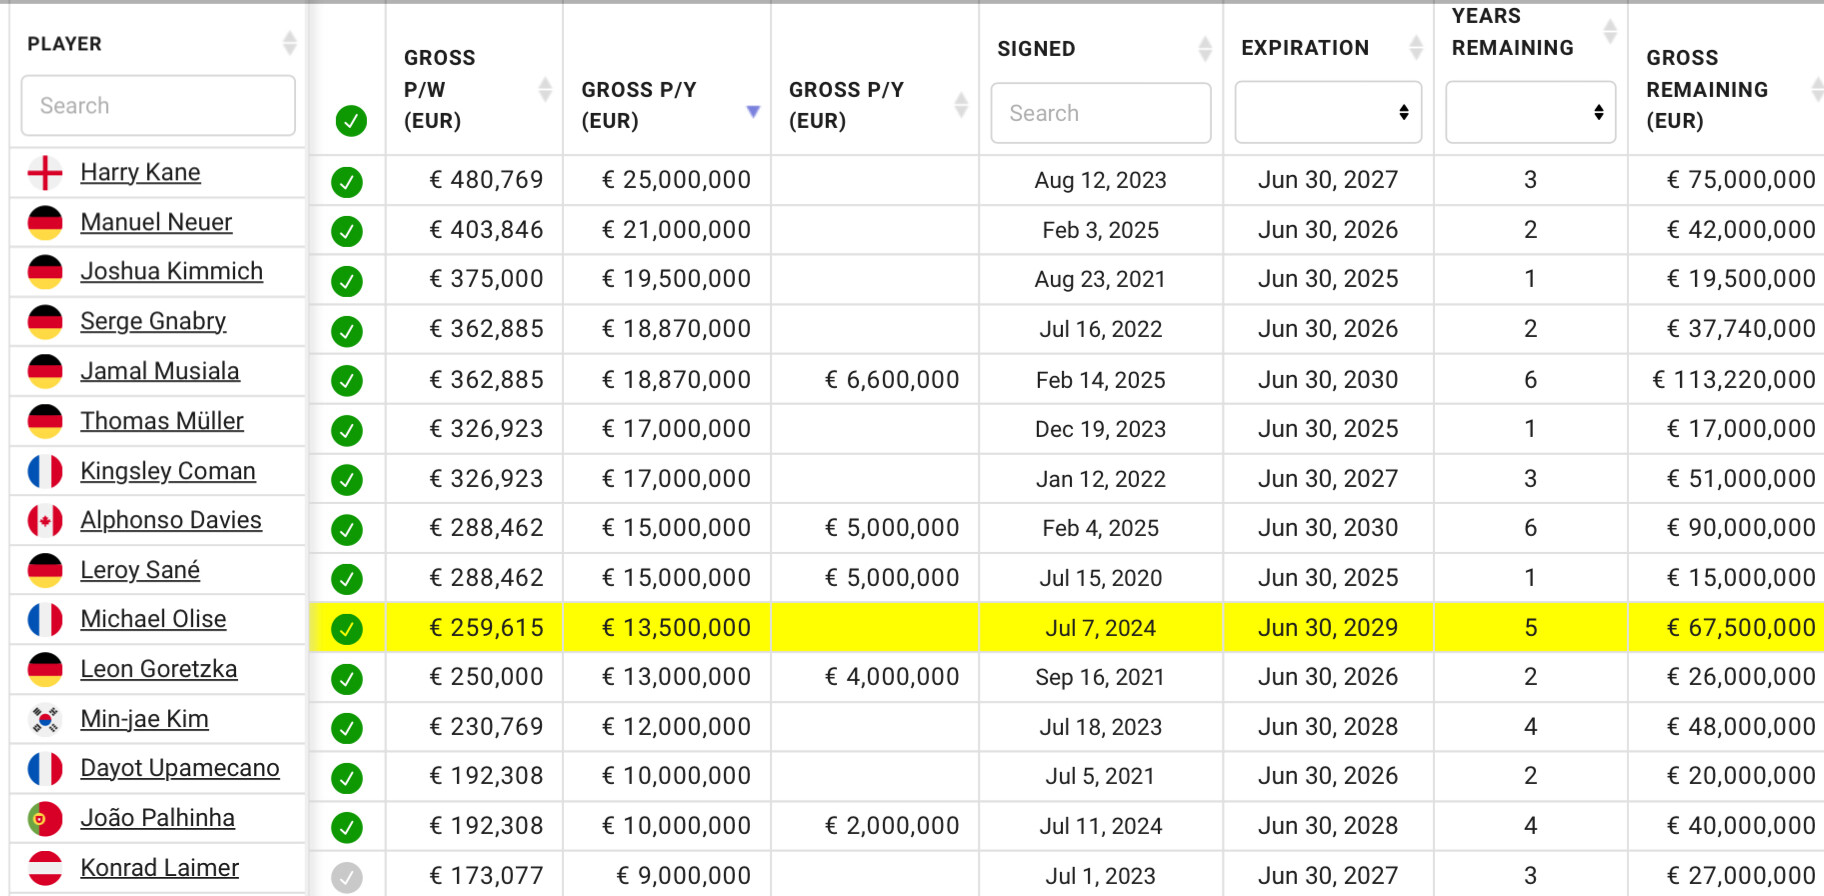Toggle grey checkmark in Konrad Laimer row
This screenshot has height=896, width=1824.
347,878
